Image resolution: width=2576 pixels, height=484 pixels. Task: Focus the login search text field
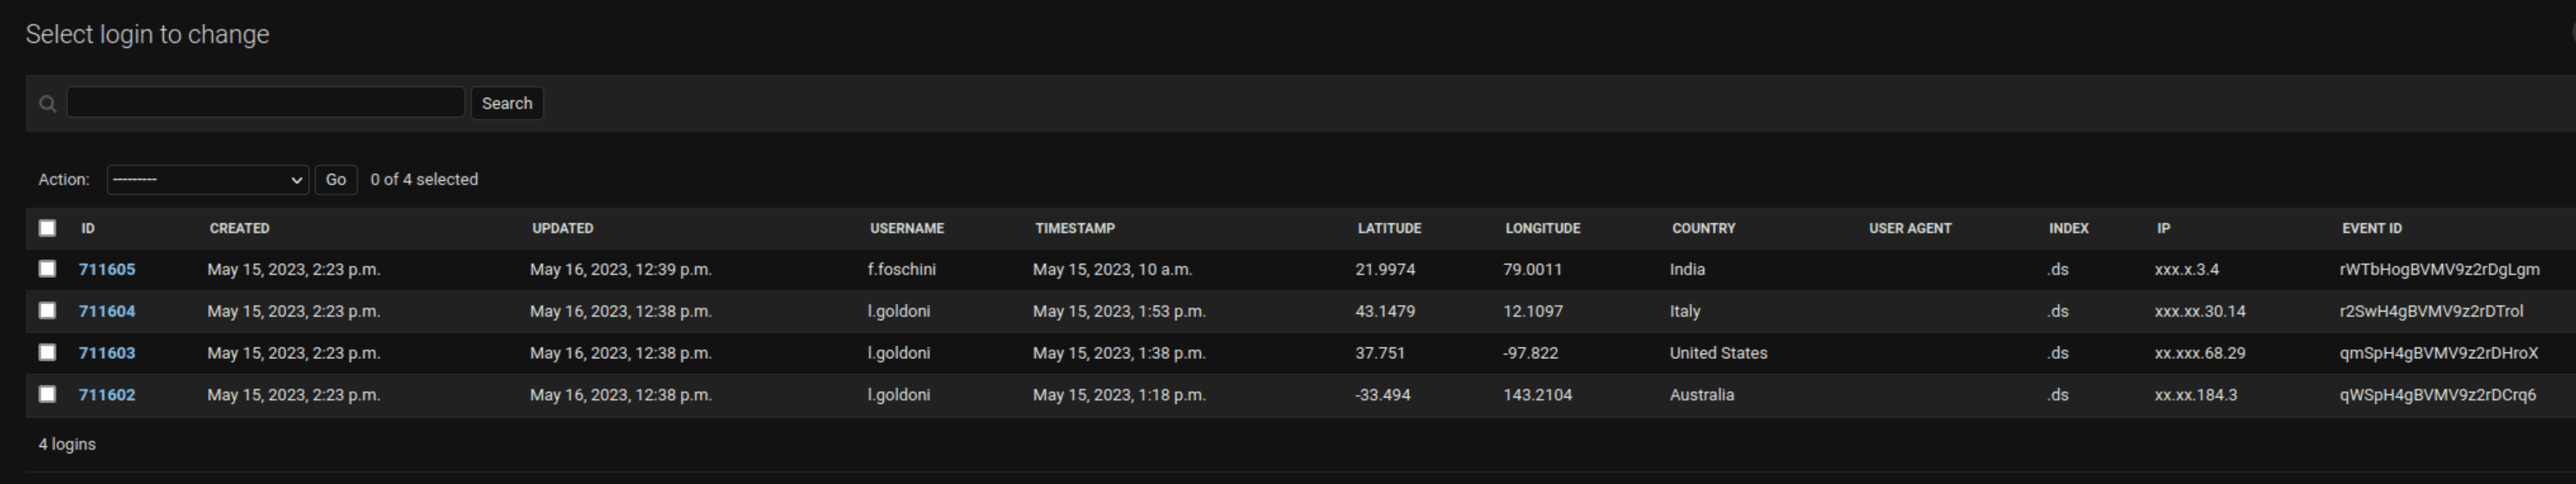(x=266, y=103)
